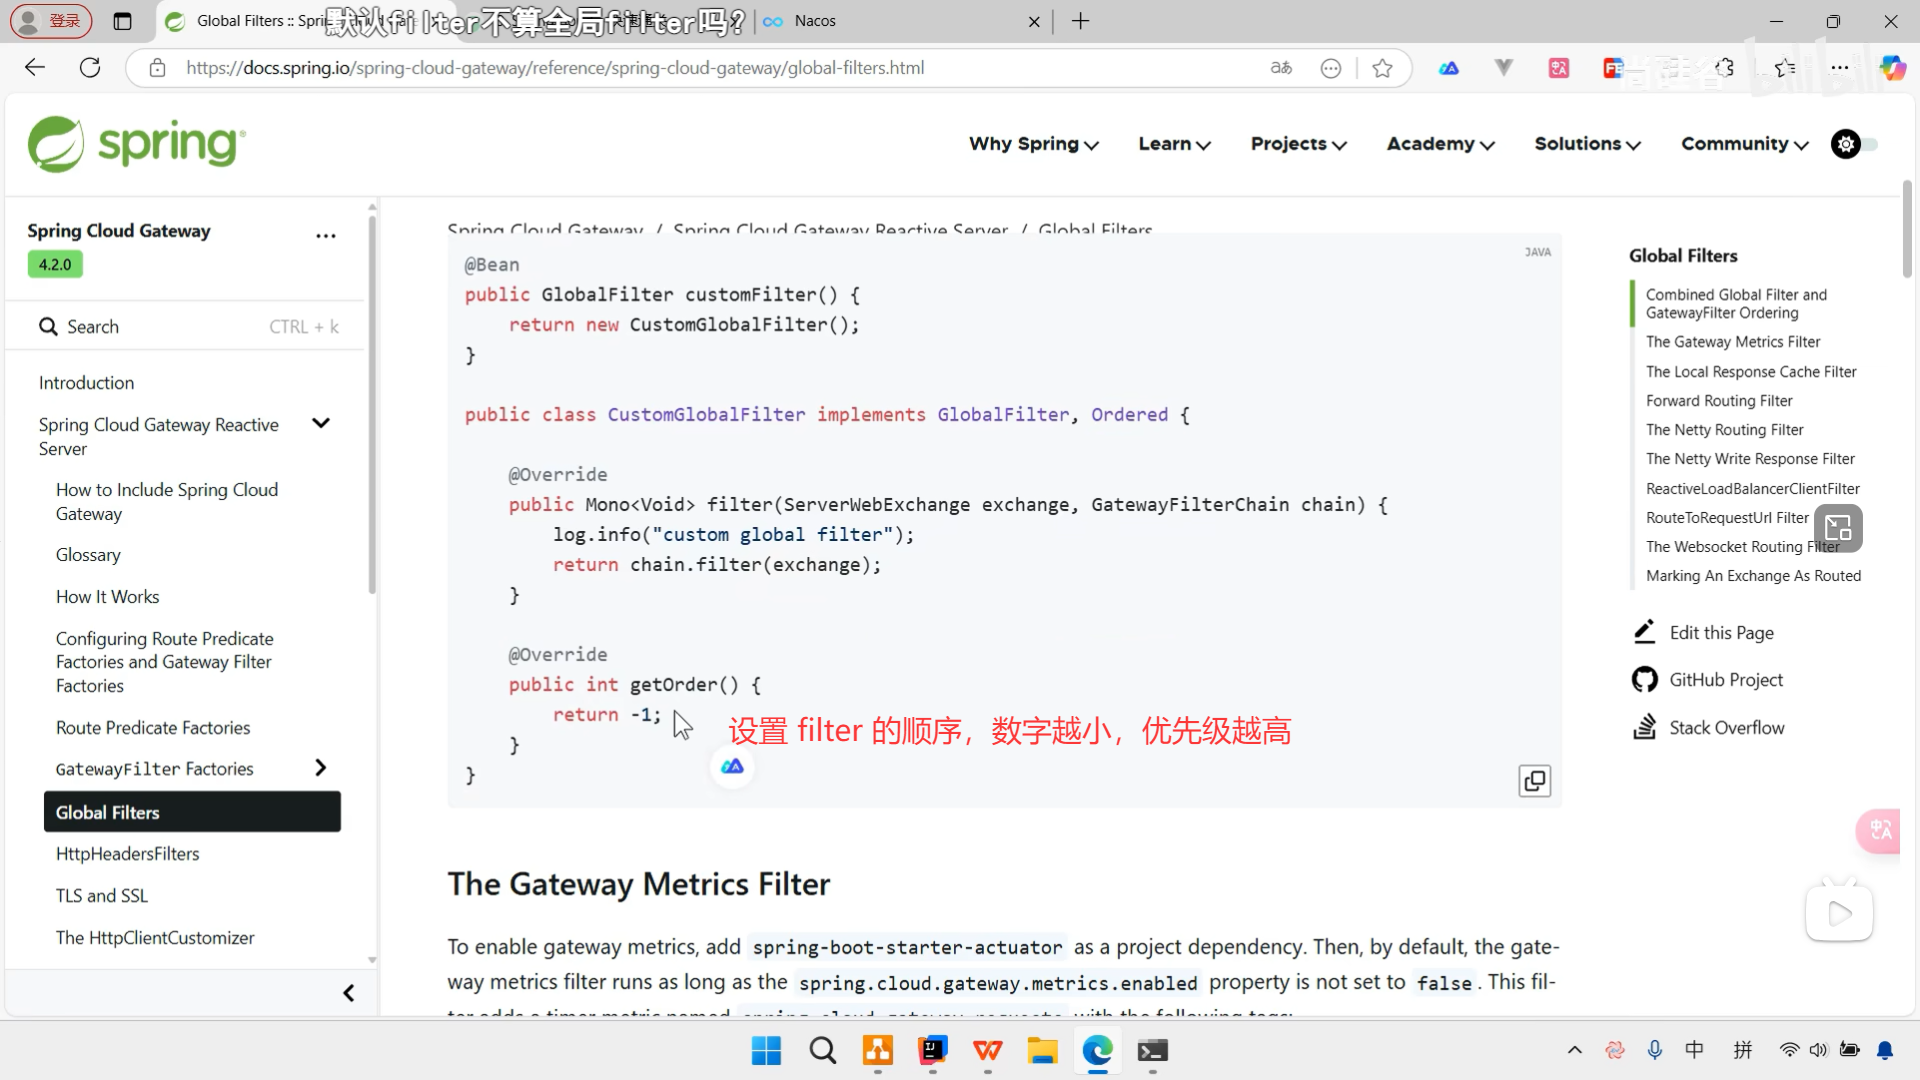This screenshot has height=1080, width=1920.
Task: Open IntelliJ IDEA from taskbar
Action: [932, 1050]
